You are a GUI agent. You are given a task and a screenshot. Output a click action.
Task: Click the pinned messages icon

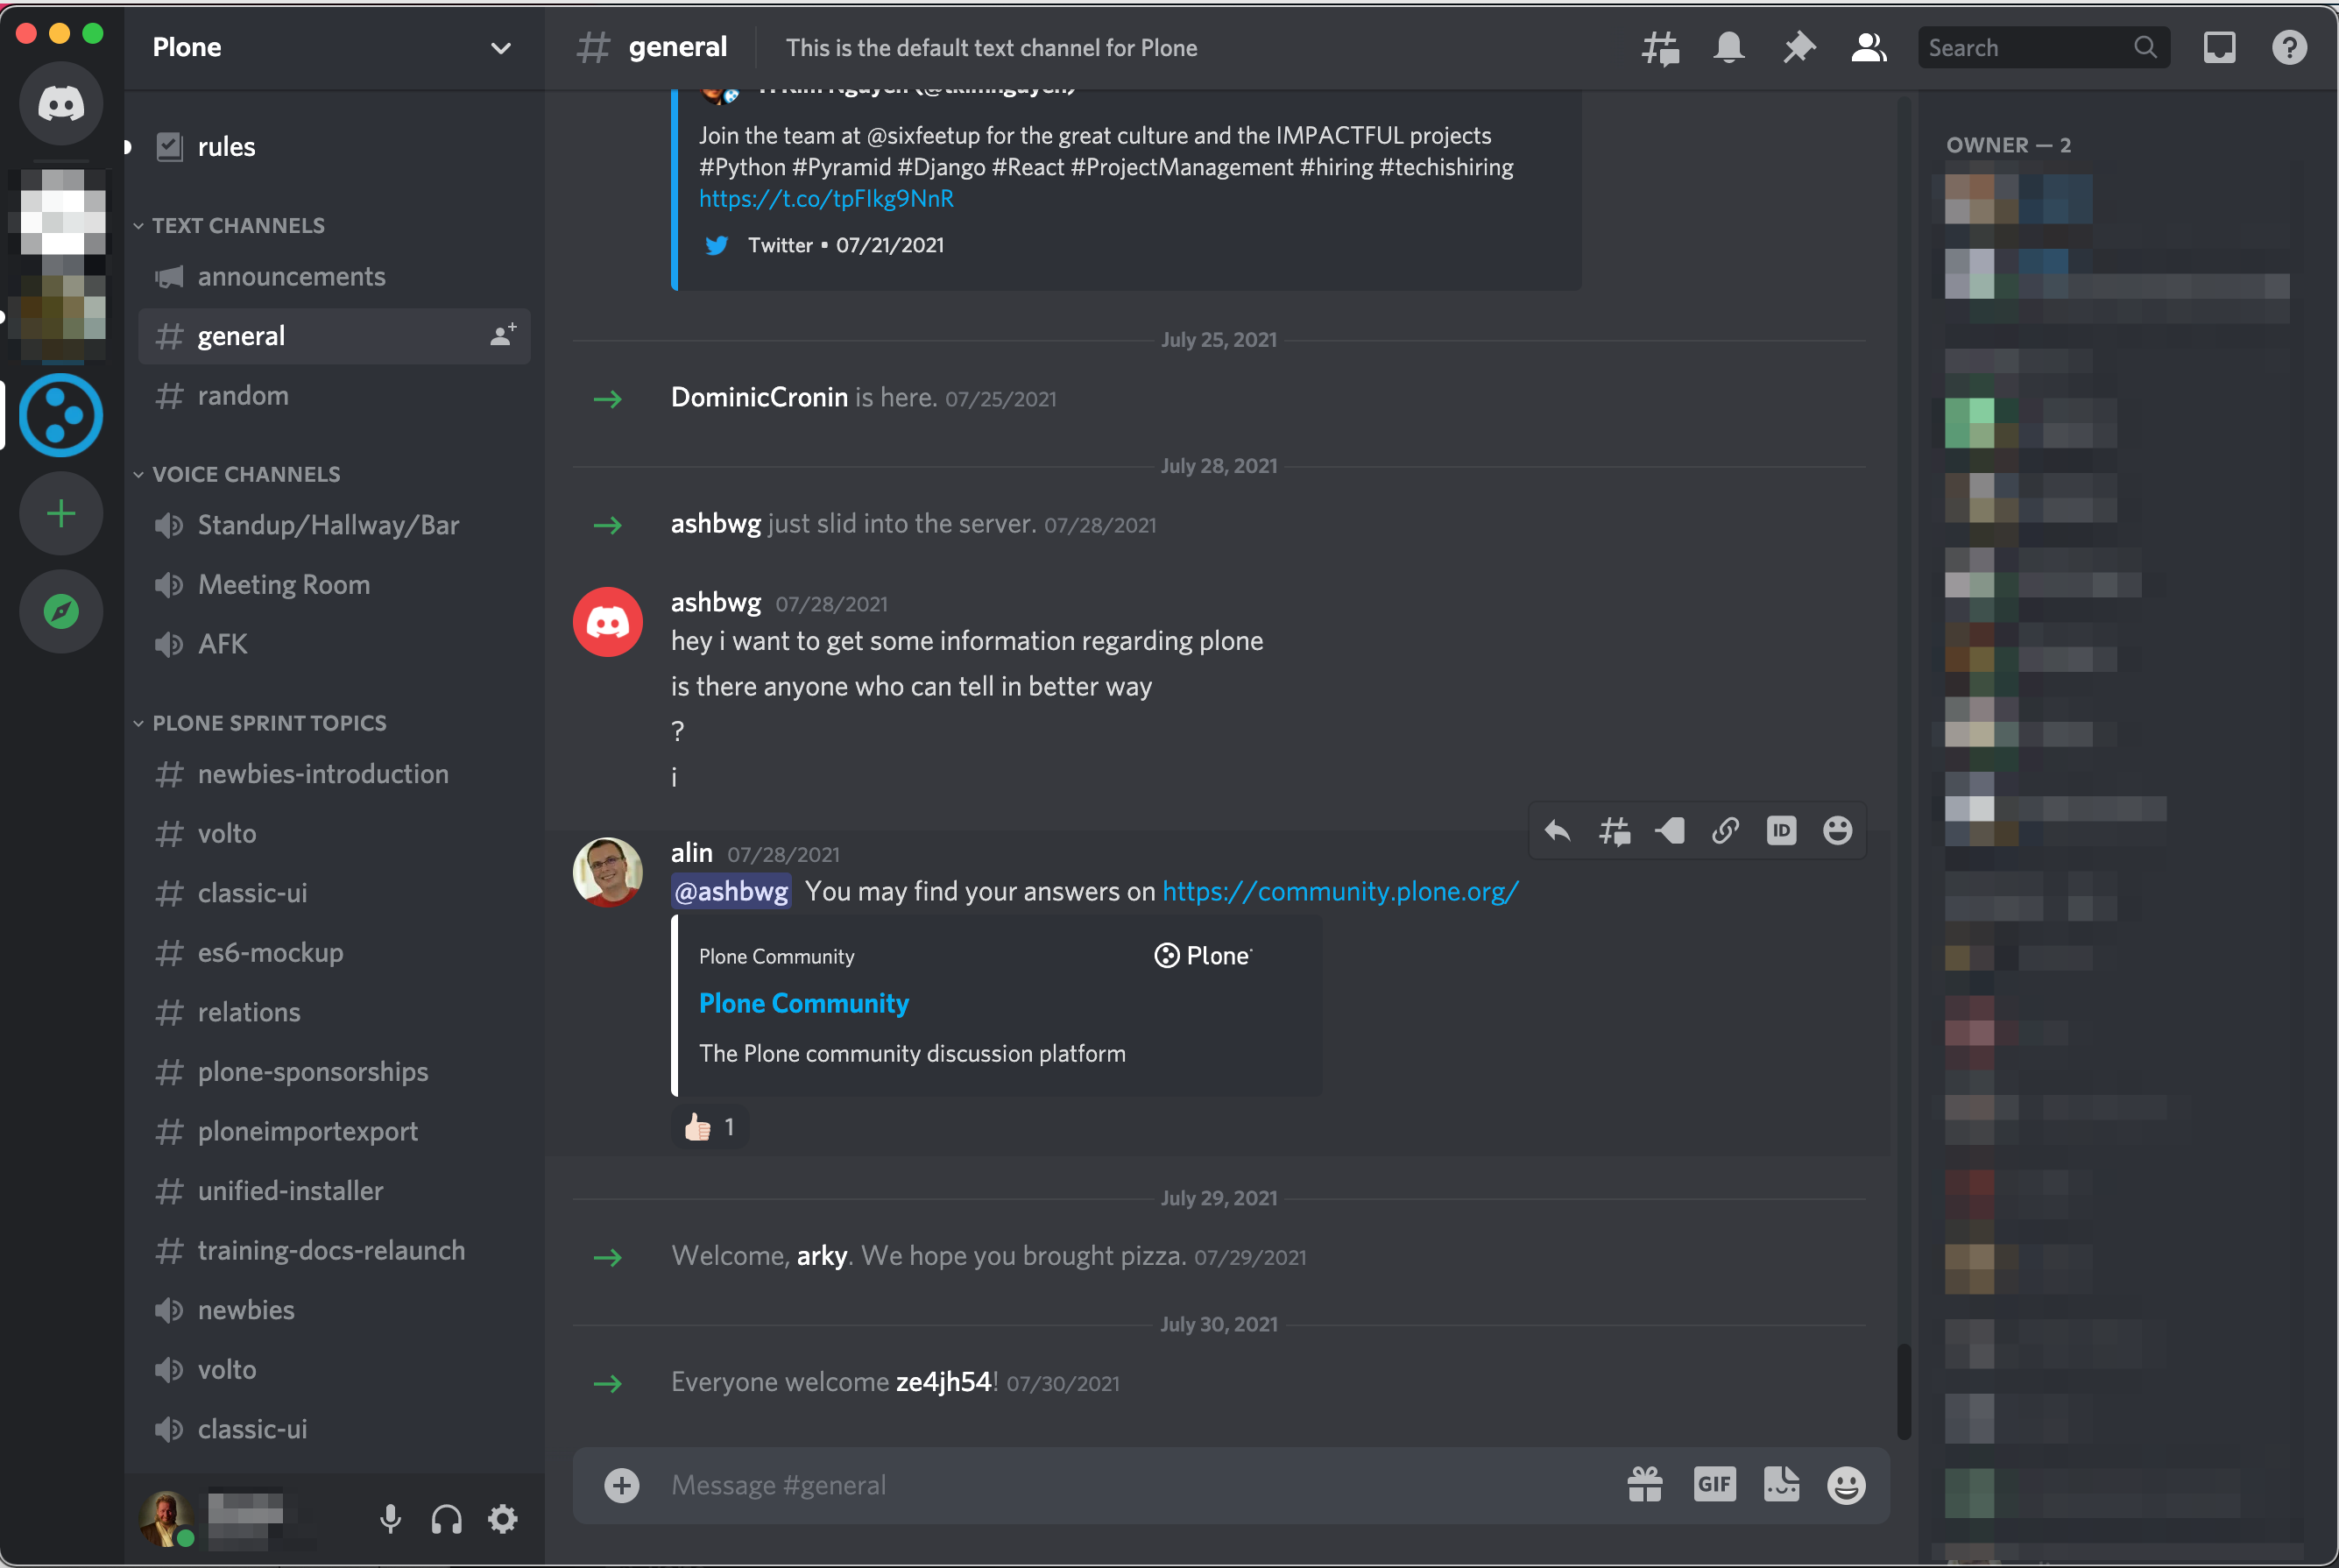click(x=1798, y=47)
